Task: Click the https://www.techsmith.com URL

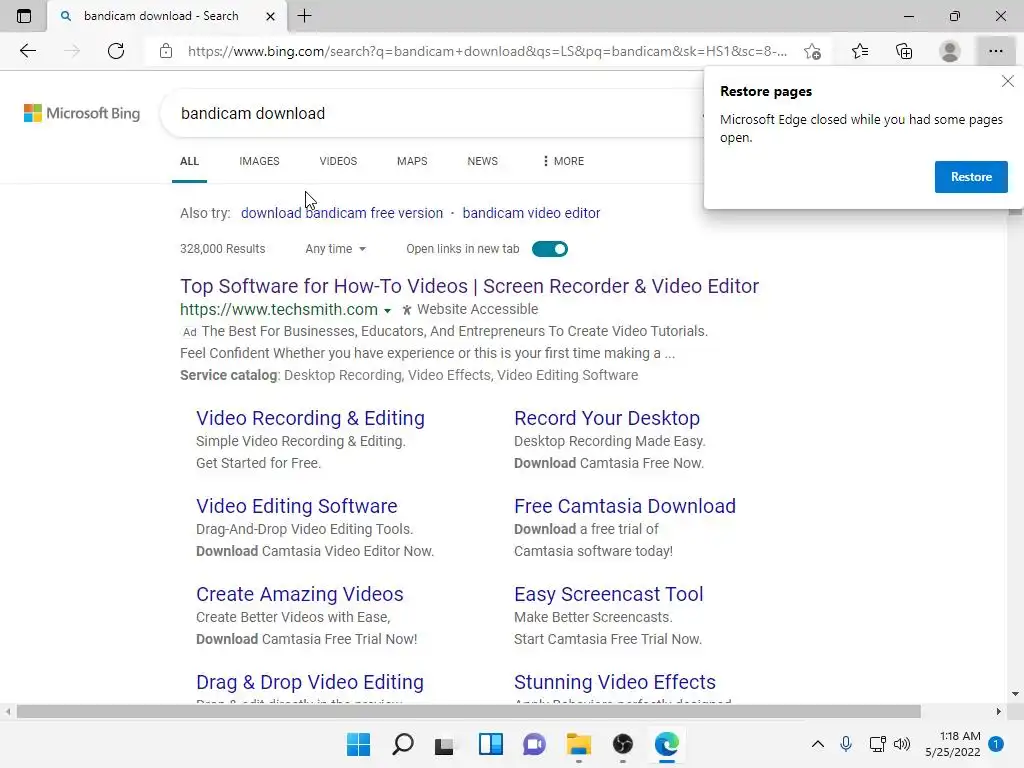Action: (x=279, y=310)
